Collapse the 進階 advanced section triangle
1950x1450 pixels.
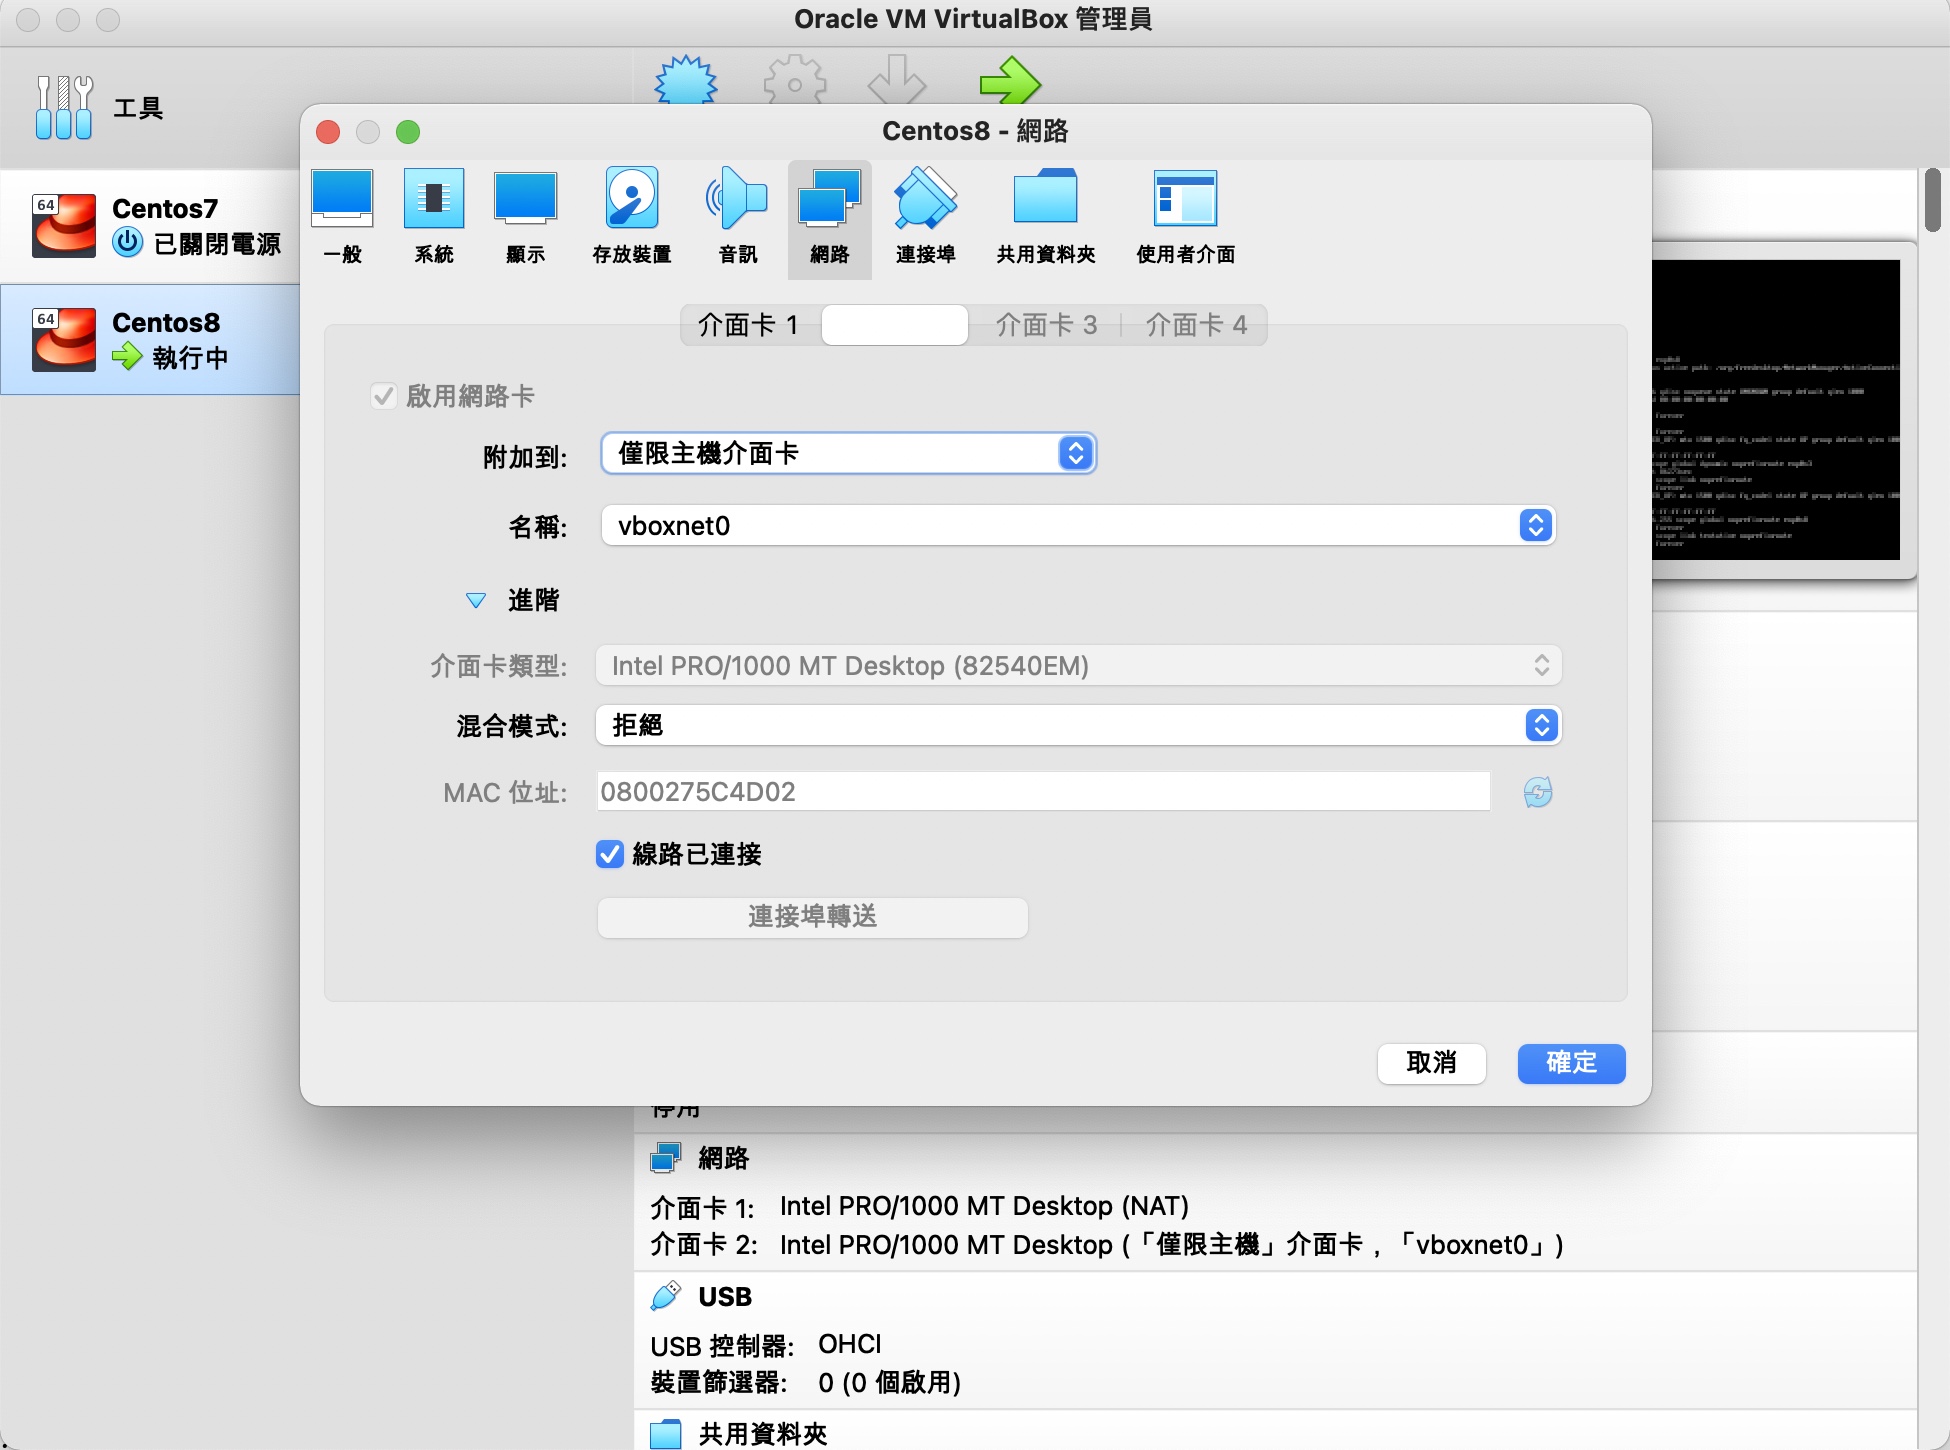pos(476,600)
